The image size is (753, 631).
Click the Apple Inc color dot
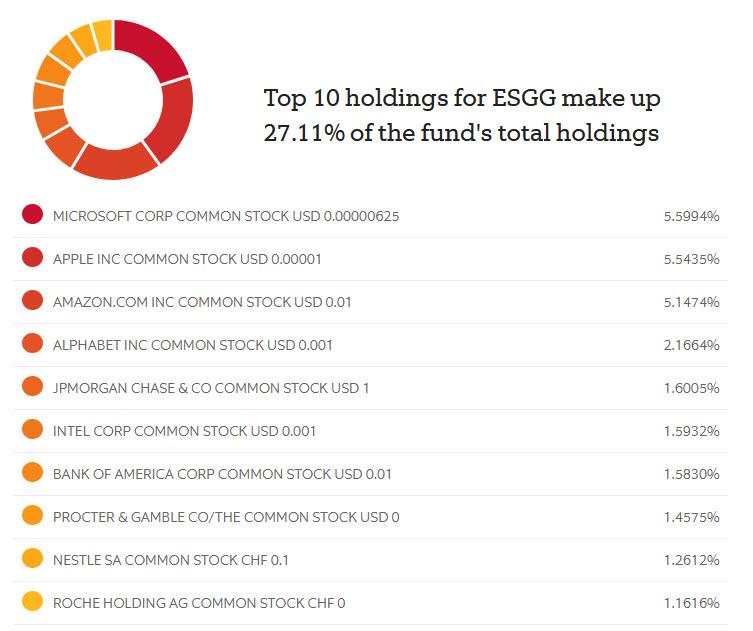(32, 258)
